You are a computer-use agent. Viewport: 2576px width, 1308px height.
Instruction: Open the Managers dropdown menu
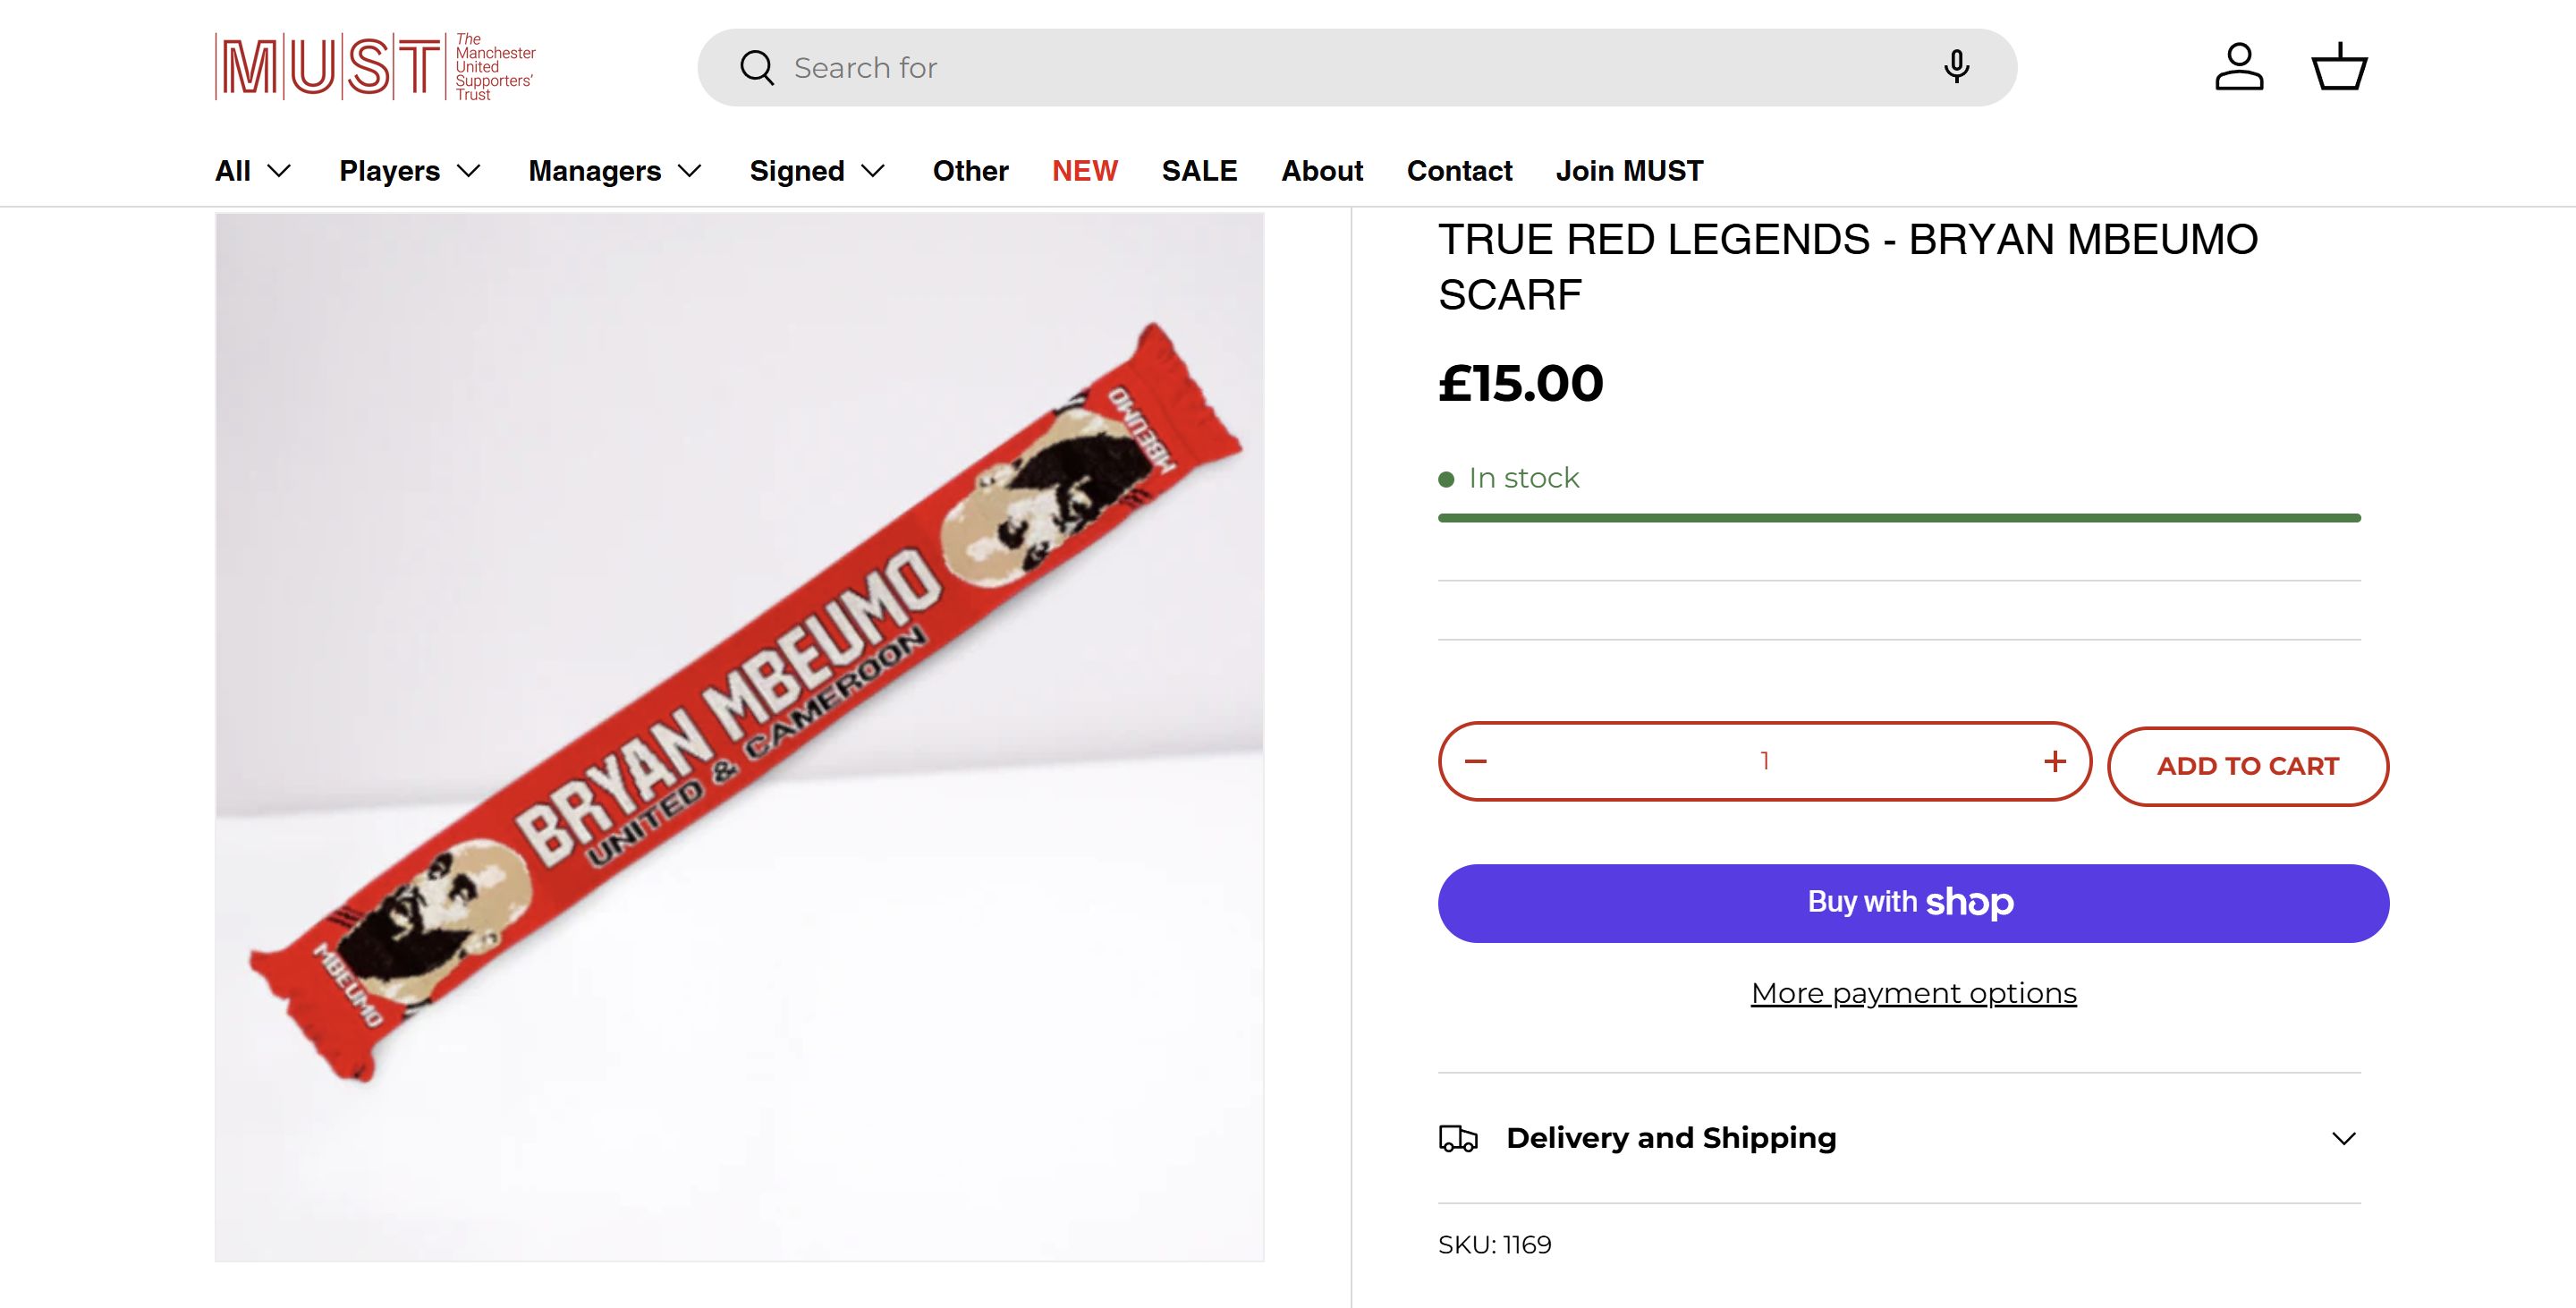click(615, 171)
